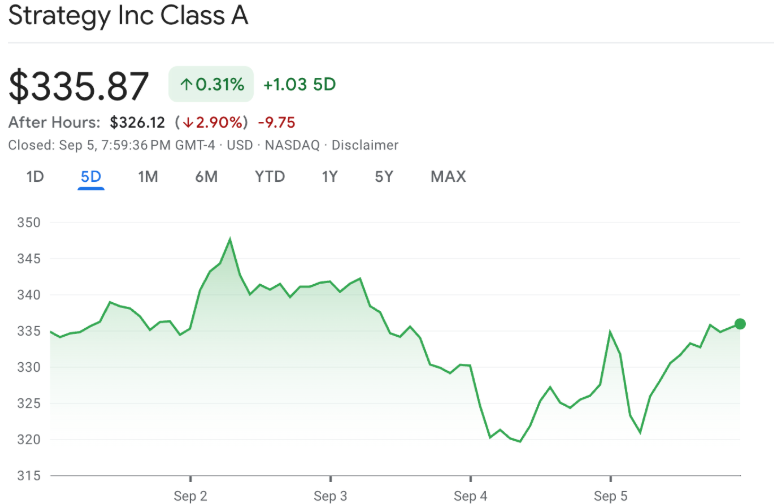Click the Sep 3 date marker
774x504 pixels.
(330, 495)
